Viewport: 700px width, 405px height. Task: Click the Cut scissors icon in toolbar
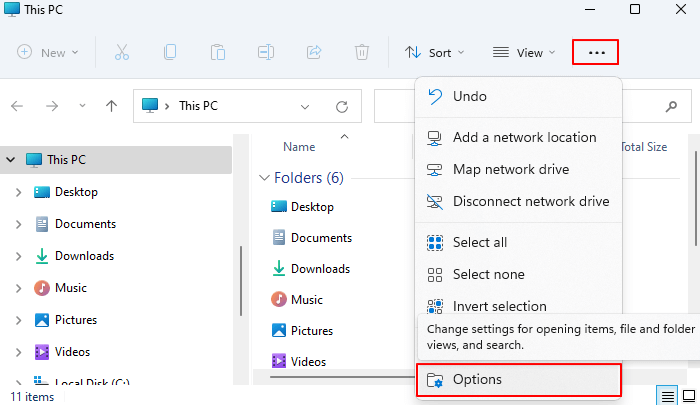122,52
